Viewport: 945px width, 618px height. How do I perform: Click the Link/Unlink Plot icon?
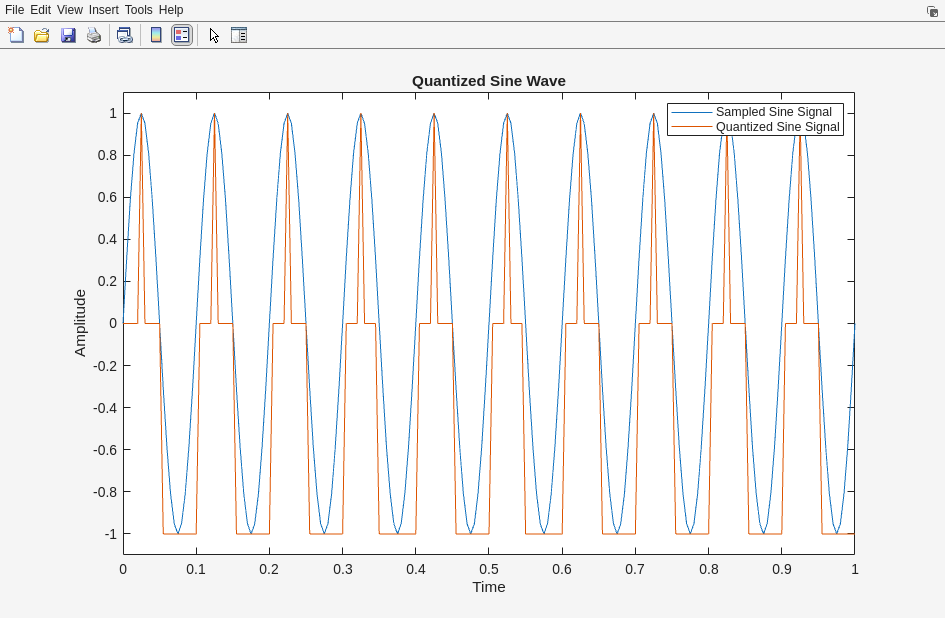(x=124, y=35)
